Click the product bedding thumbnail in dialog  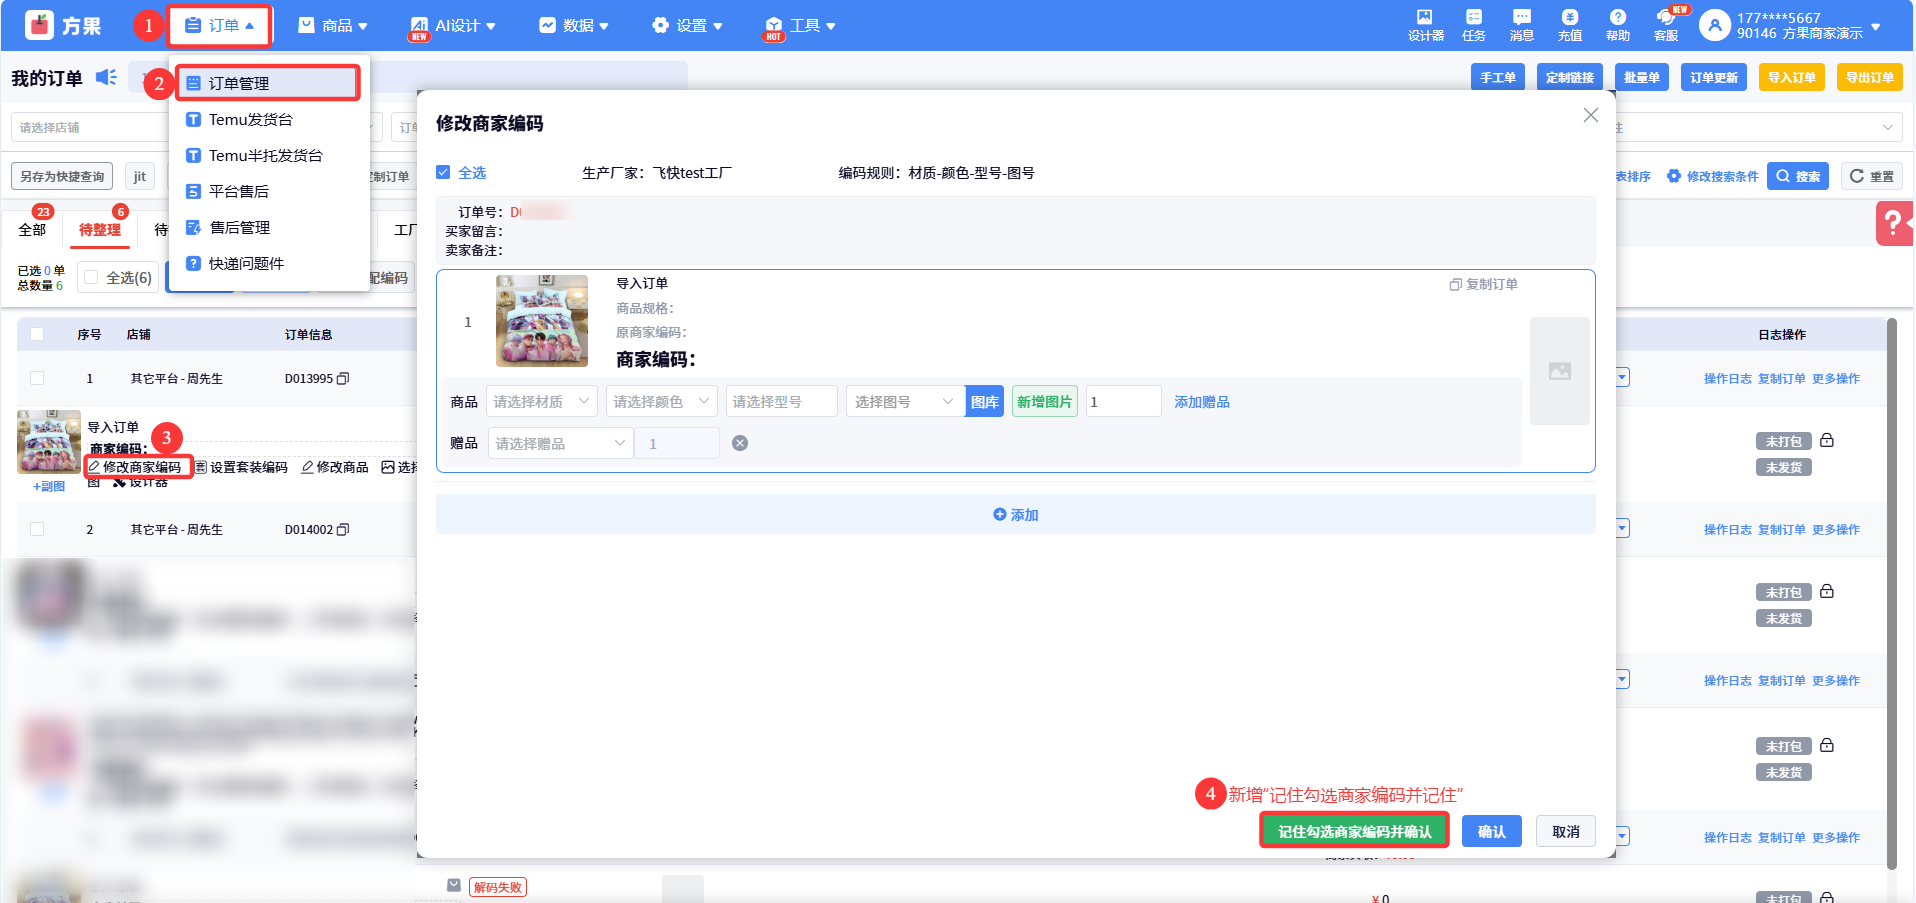pyautogui.click(x=542, y=321)
